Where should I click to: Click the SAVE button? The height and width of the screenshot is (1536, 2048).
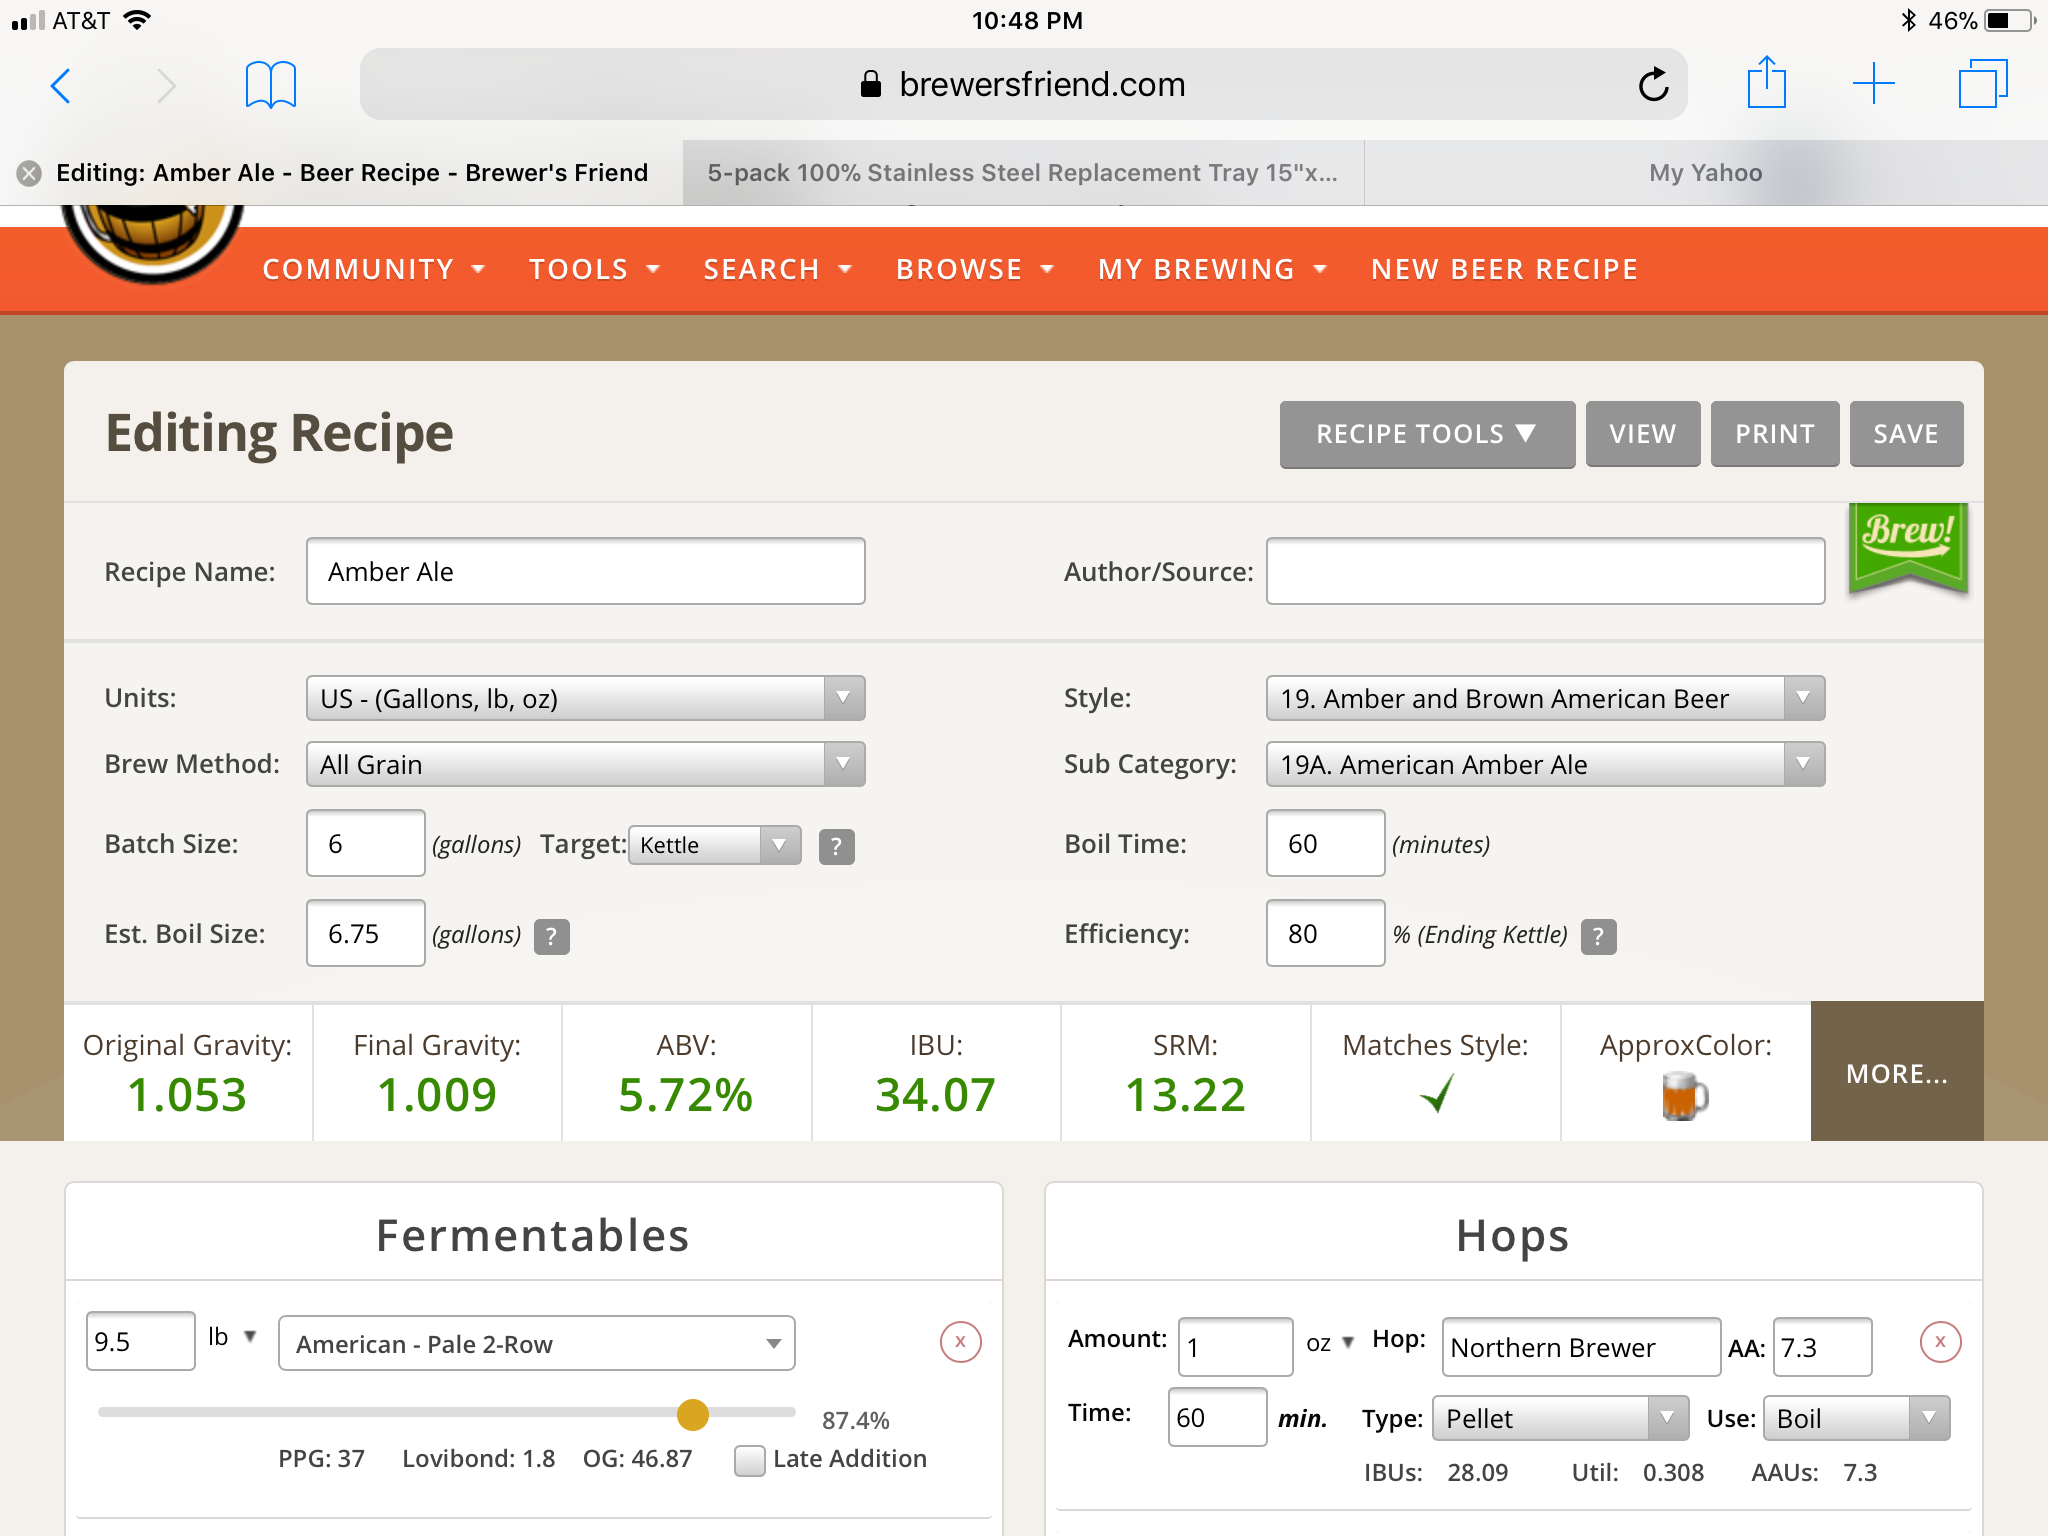tap(1906, 434)
